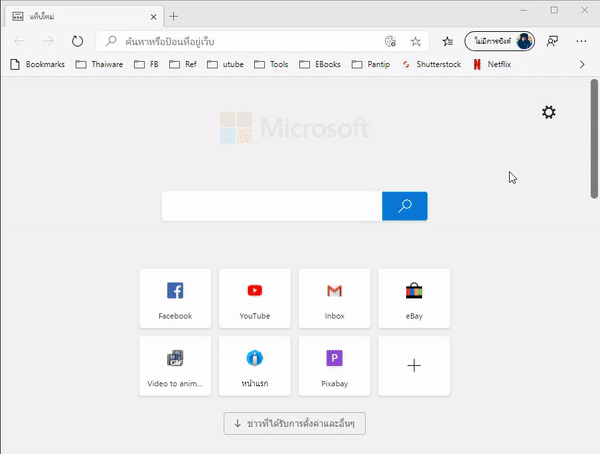Open the Tools bookmark folder
600x454 pixels.
[x=271, y=64]
